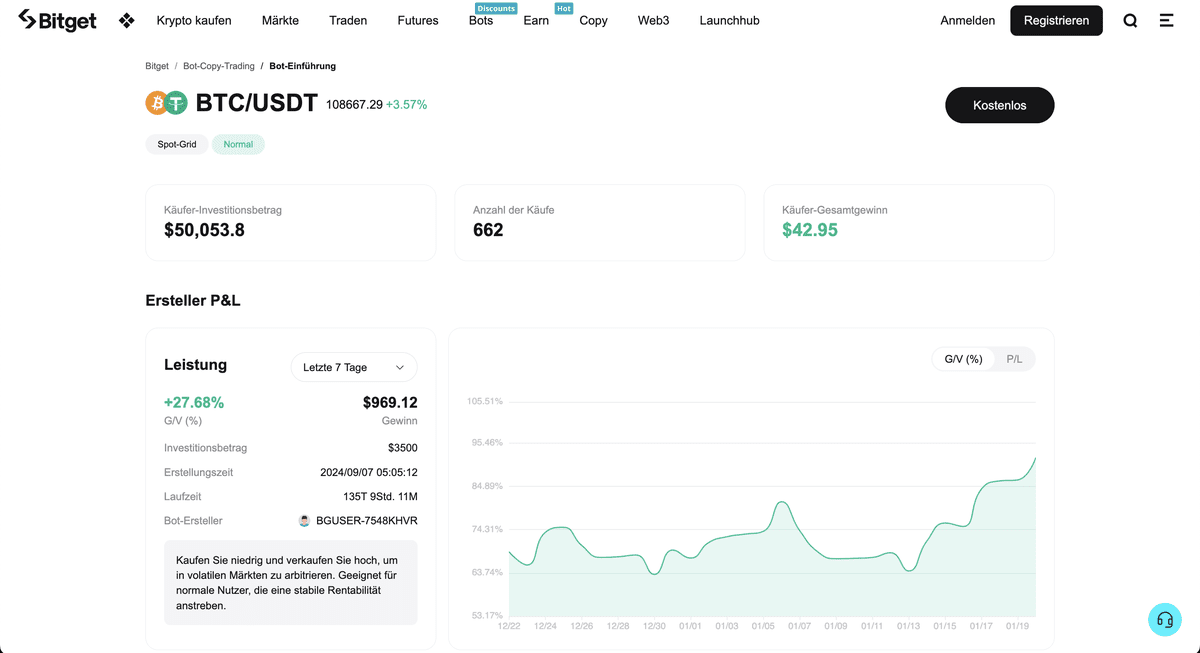Click the 105.51% axis label
The image size is (1200, 653).
pos(485,401)
